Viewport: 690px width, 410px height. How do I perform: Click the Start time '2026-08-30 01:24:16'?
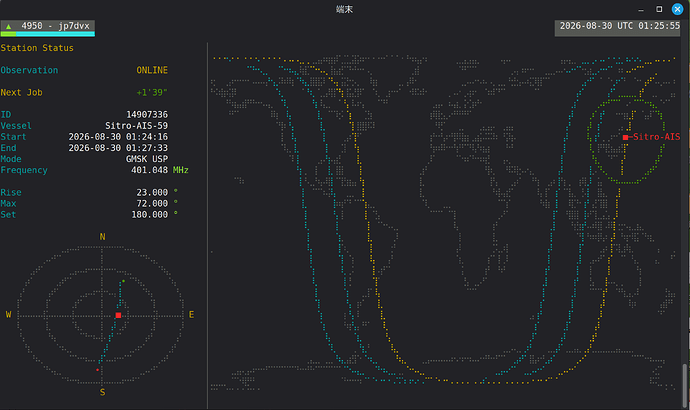[118, 137]
